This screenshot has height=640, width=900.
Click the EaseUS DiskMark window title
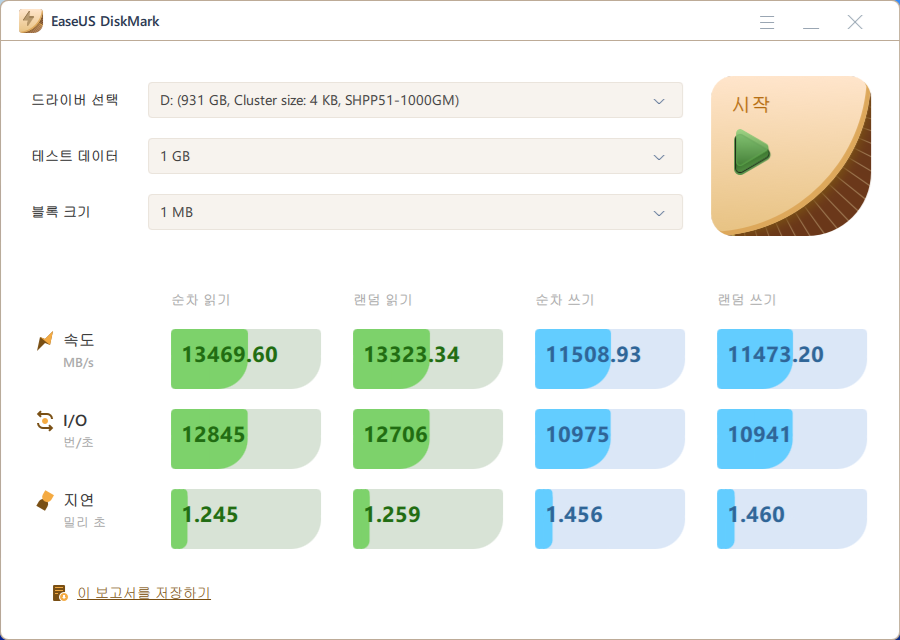105,21
